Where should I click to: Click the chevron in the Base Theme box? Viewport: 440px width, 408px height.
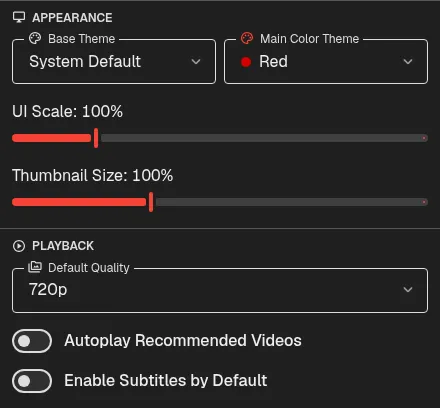(x=196, y=62)
